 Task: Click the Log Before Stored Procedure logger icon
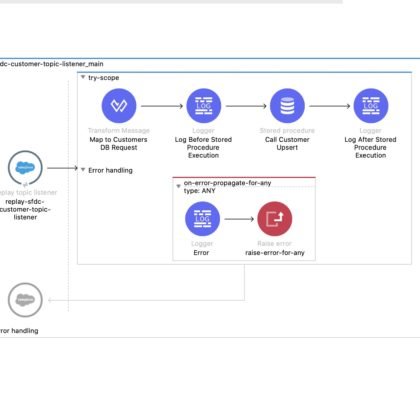point(203,106)
